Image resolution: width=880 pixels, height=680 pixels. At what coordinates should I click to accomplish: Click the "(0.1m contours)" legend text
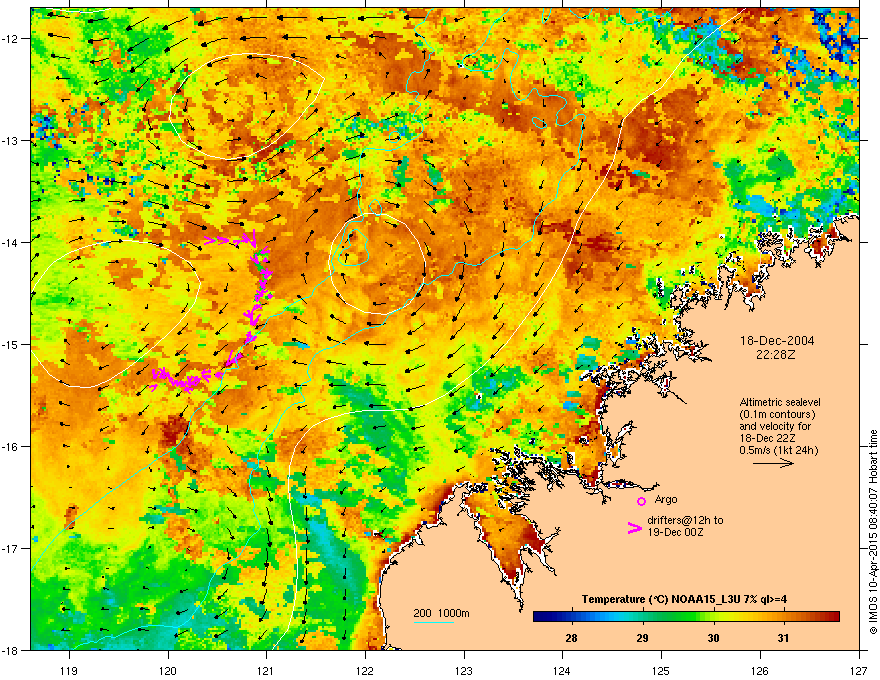pos(777,415)
